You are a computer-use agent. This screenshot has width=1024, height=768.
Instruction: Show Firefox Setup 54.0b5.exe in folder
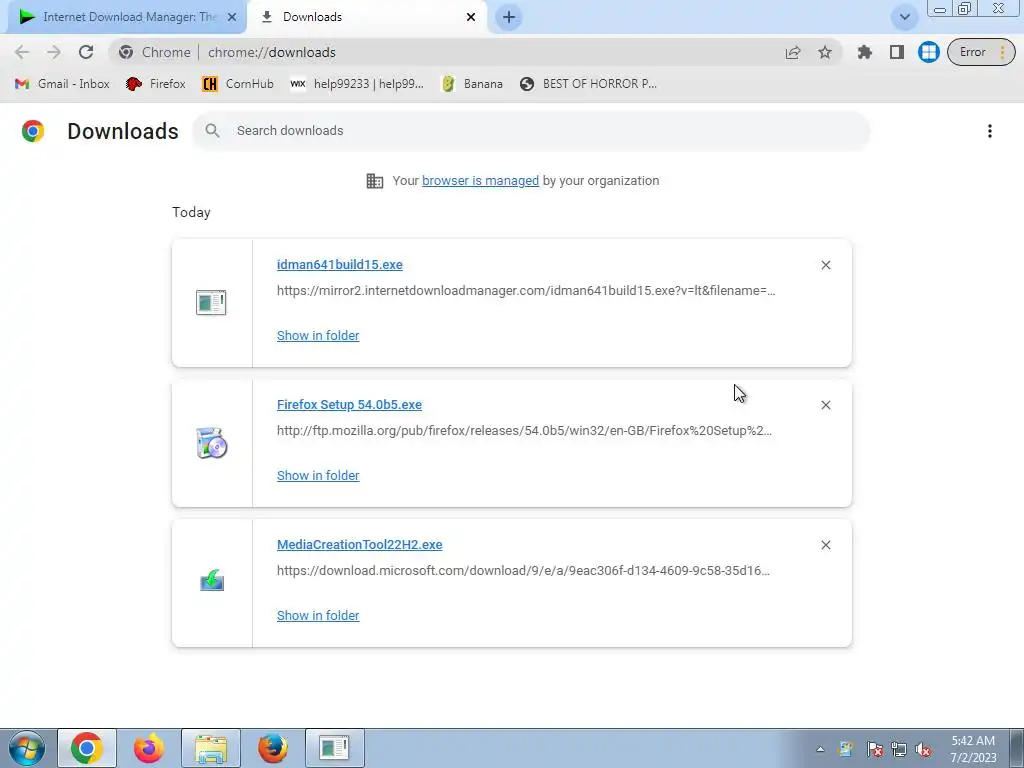click(x=318, y=476)
